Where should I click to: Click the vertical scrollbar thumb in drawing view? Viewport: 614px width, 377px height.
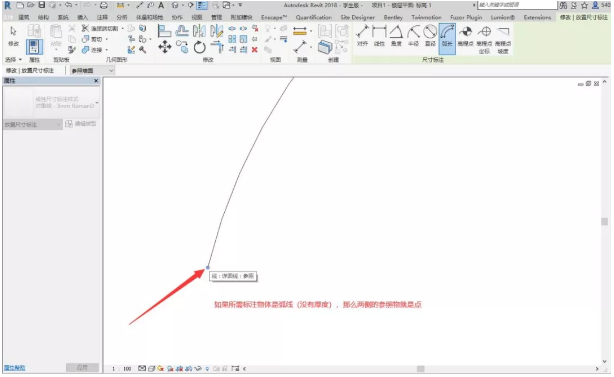click(605, 221)
